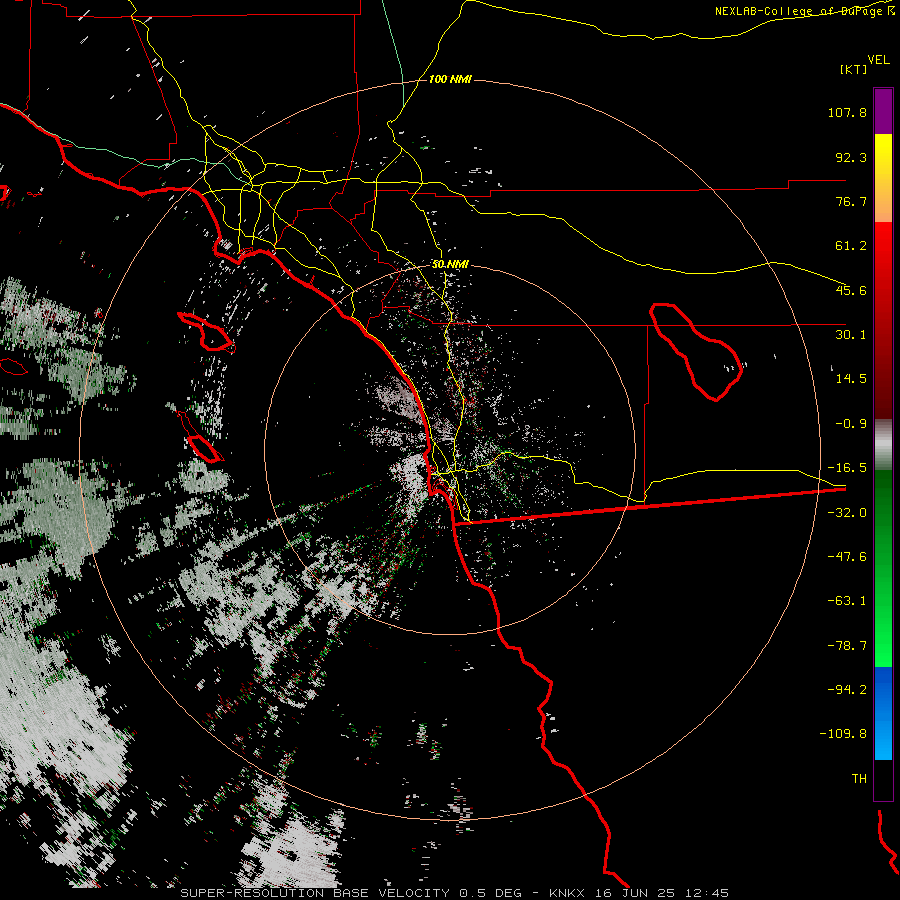Viewport: 900px width, 900px height.
Task: Select the 92.3 velocity scale value
Action: (851, 157)
